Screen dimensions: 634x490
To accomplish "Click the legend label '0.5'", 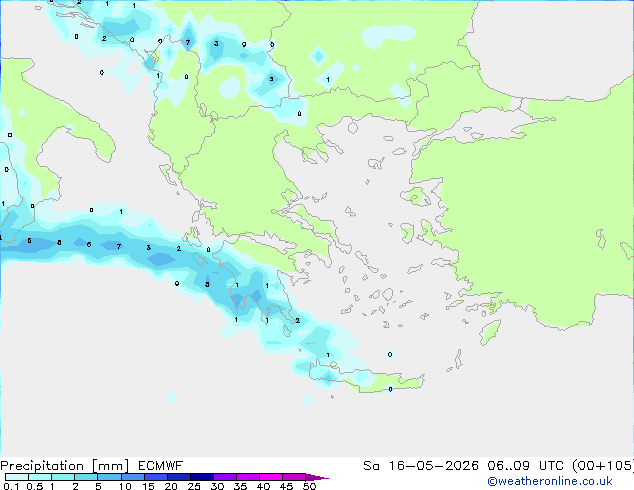I will tap(35, 486).
